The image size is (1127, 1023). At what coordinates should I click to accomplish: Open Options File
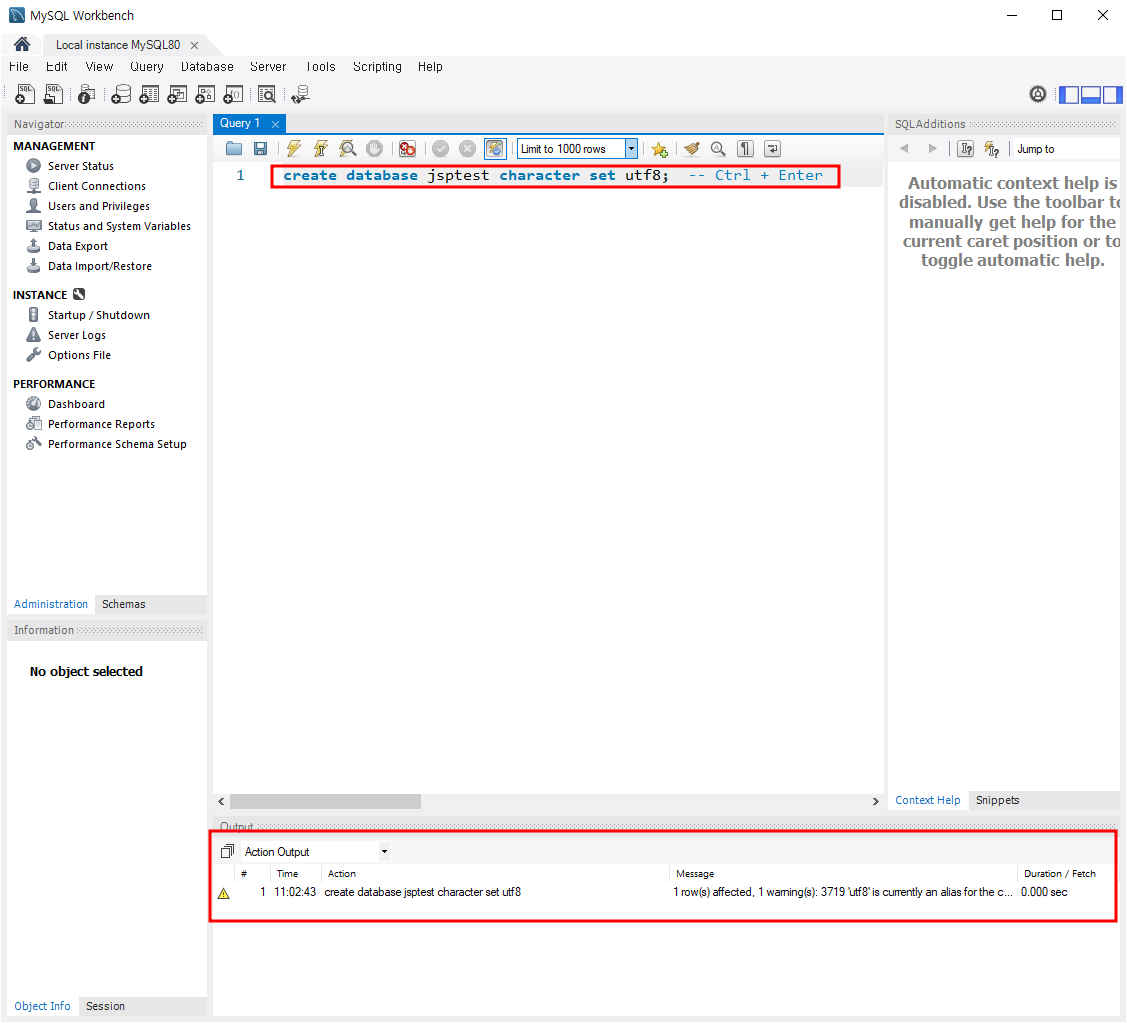tap(79, 356)
